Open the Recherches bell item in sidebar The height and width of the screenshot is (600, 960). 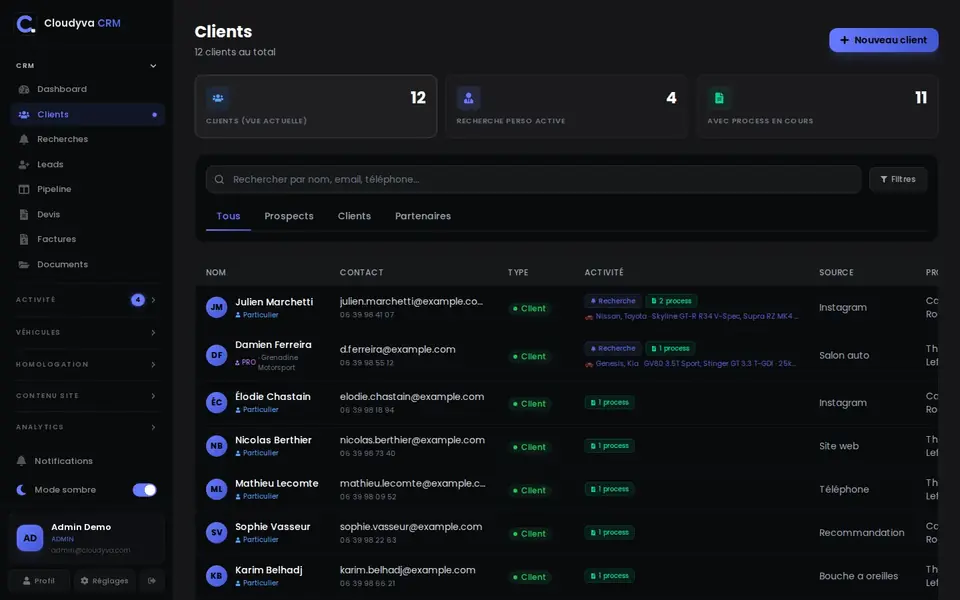tap(88, 139)
